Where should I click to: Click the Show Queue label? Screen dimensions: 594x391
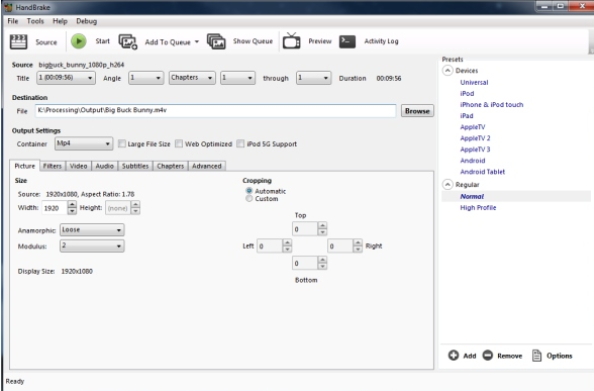253,41
